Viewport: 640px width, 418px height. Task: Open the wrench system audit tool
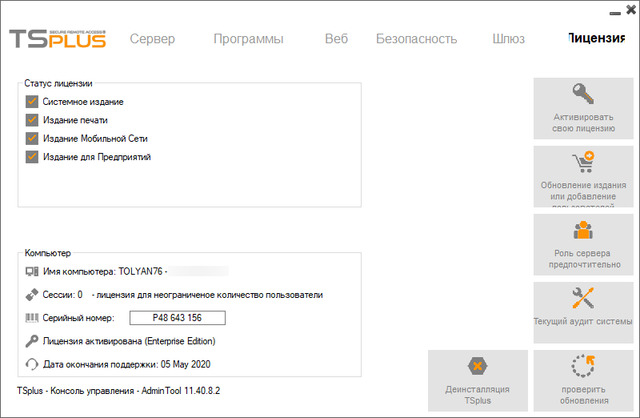point(583,298)
